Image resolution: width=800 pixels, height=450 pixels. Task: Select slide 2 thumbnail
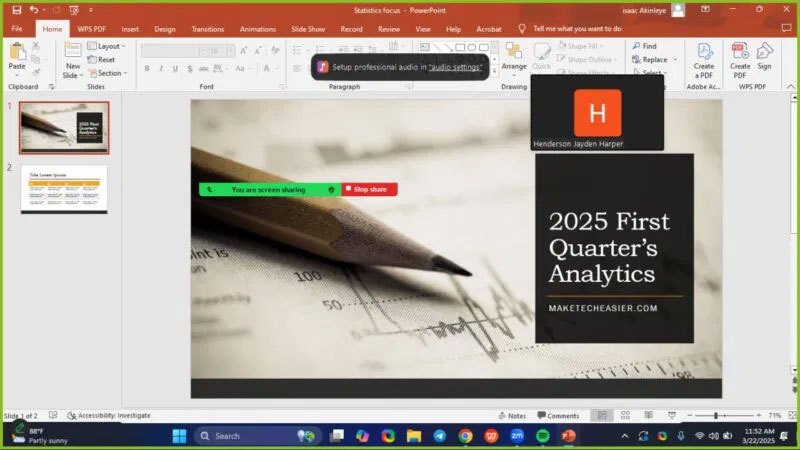pos(64,189)
